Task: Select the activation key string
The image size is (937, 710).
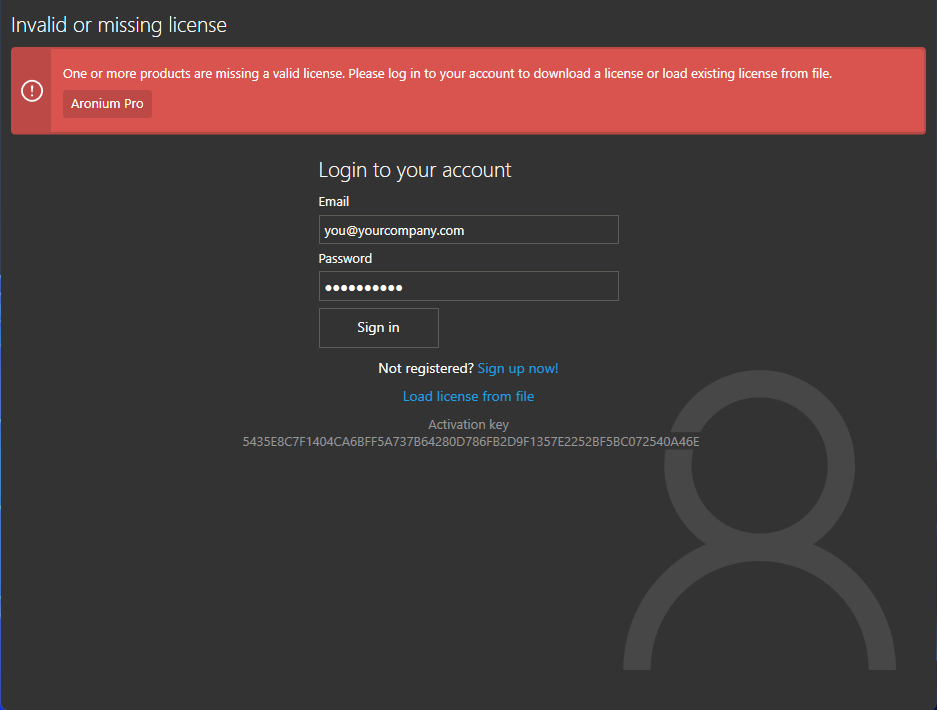Action: coord(470,441)
